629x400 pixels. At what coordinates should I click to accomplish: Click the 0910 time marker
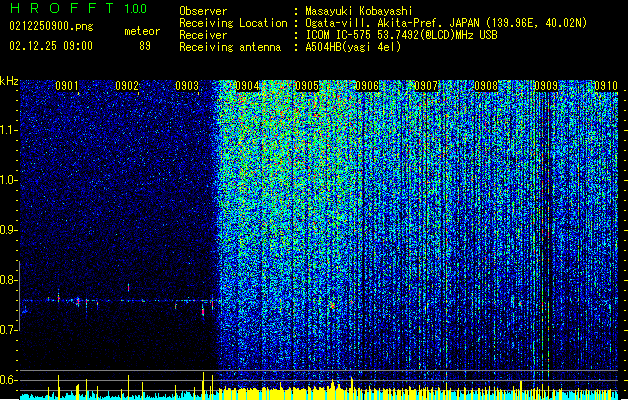pyautogui.click(x=606, y=86)
